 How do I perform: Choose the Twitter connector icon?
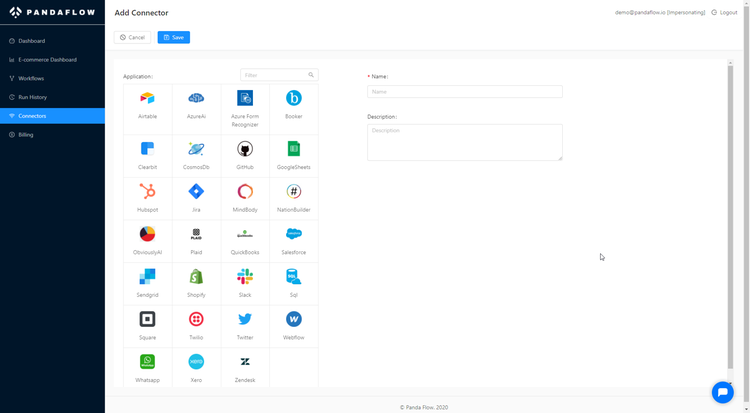point(245,319)
